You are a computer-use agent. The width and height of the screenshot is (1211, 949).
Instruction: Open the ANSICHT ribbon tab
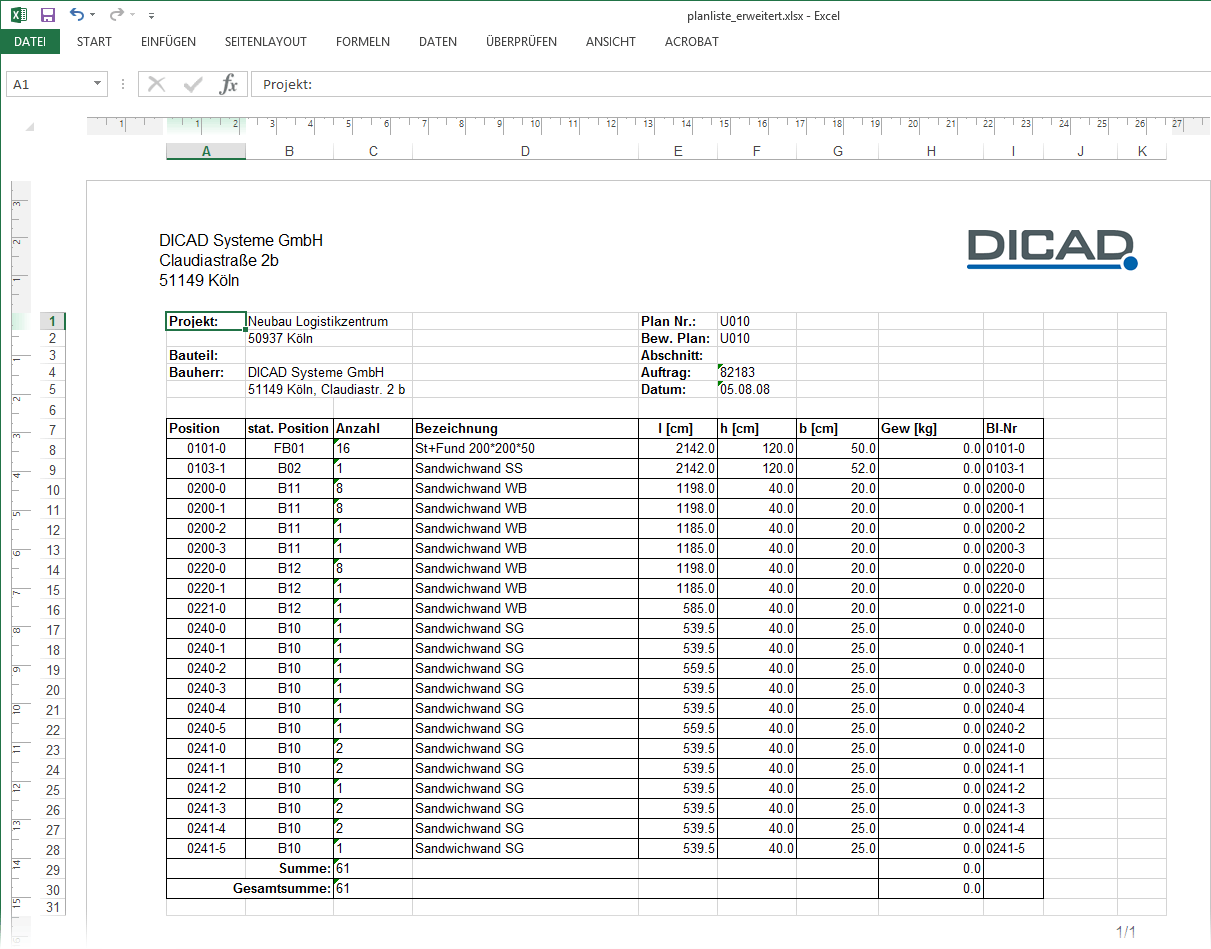click(610, 42)
